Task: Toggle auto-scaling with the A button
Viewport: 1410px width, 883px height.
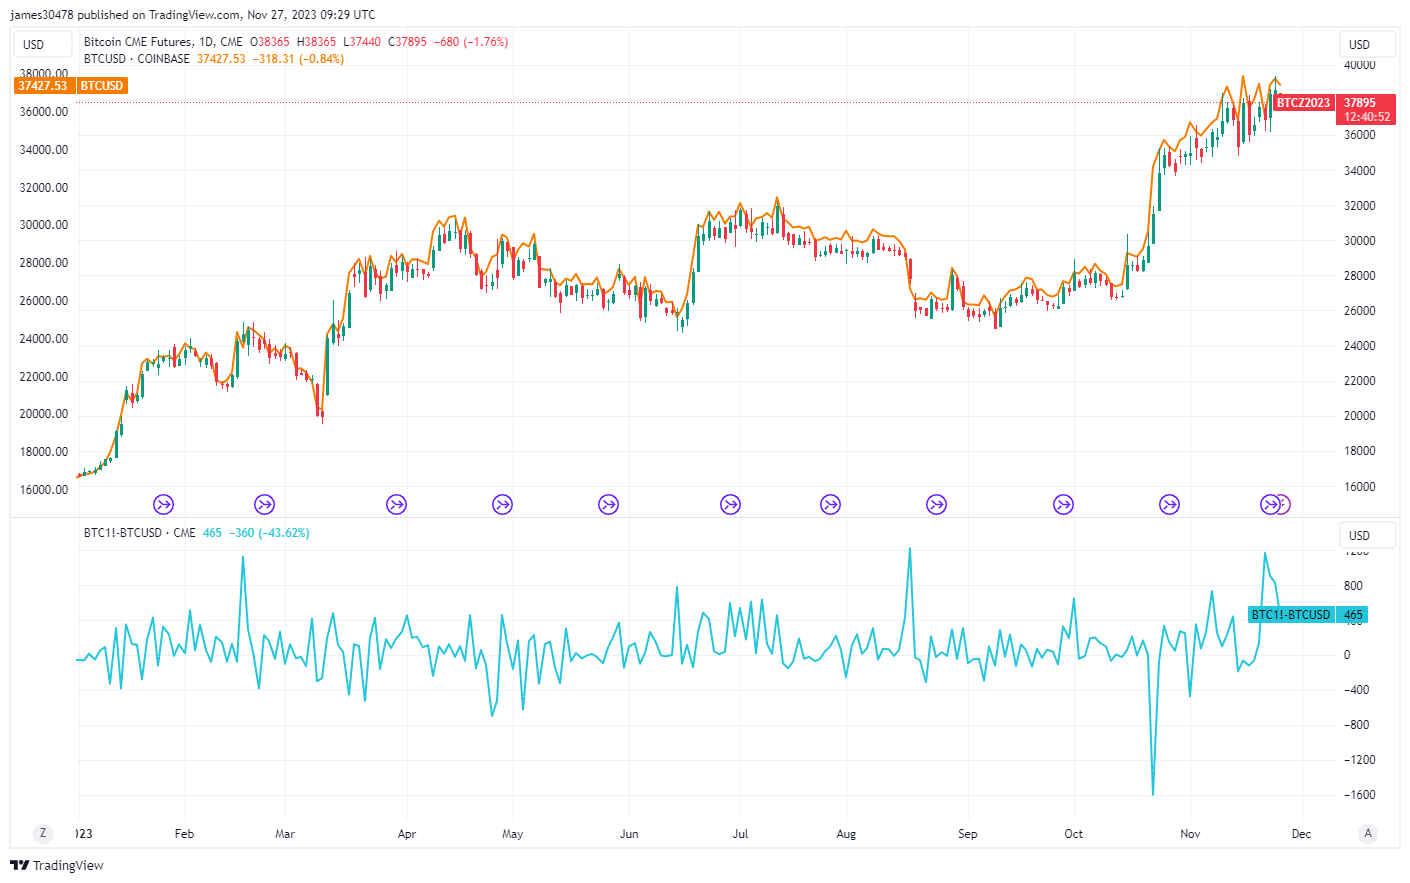Action: pos(1366,832)
